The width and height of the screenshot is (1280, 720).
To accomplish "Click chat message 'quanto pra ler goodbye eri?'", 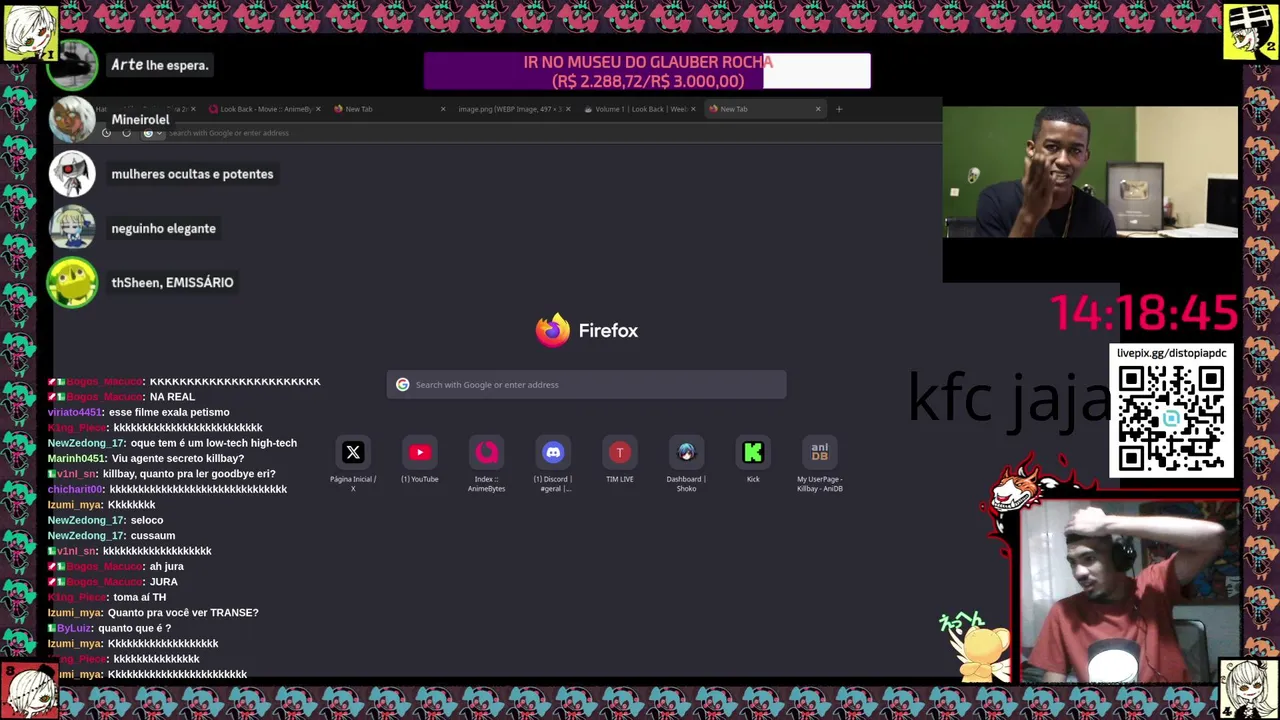I will [189, 474].
